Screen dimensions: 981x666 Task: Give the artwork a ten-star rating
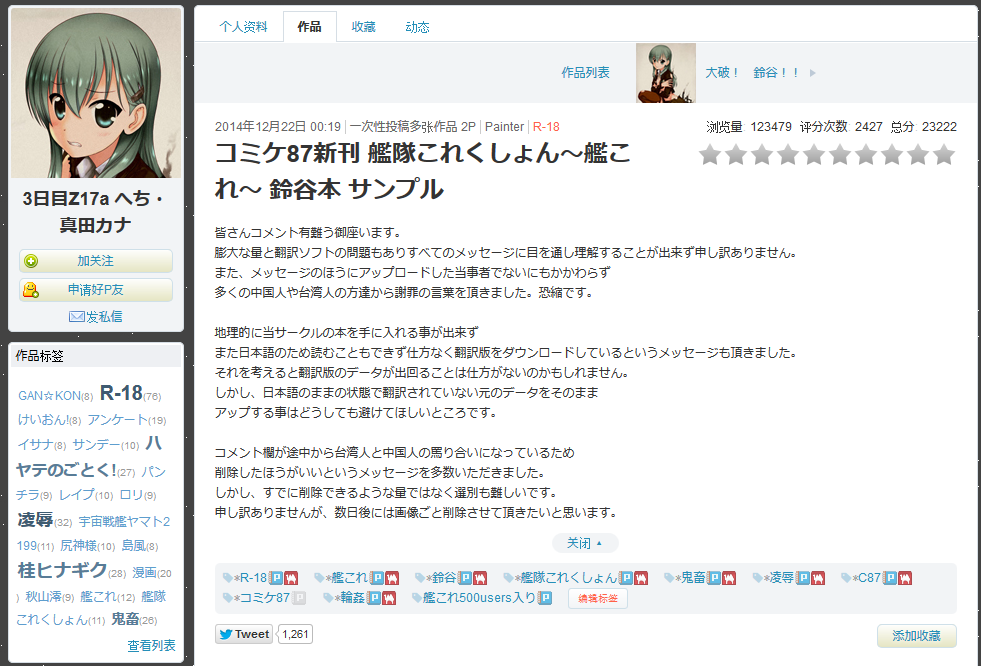(943, 155)
